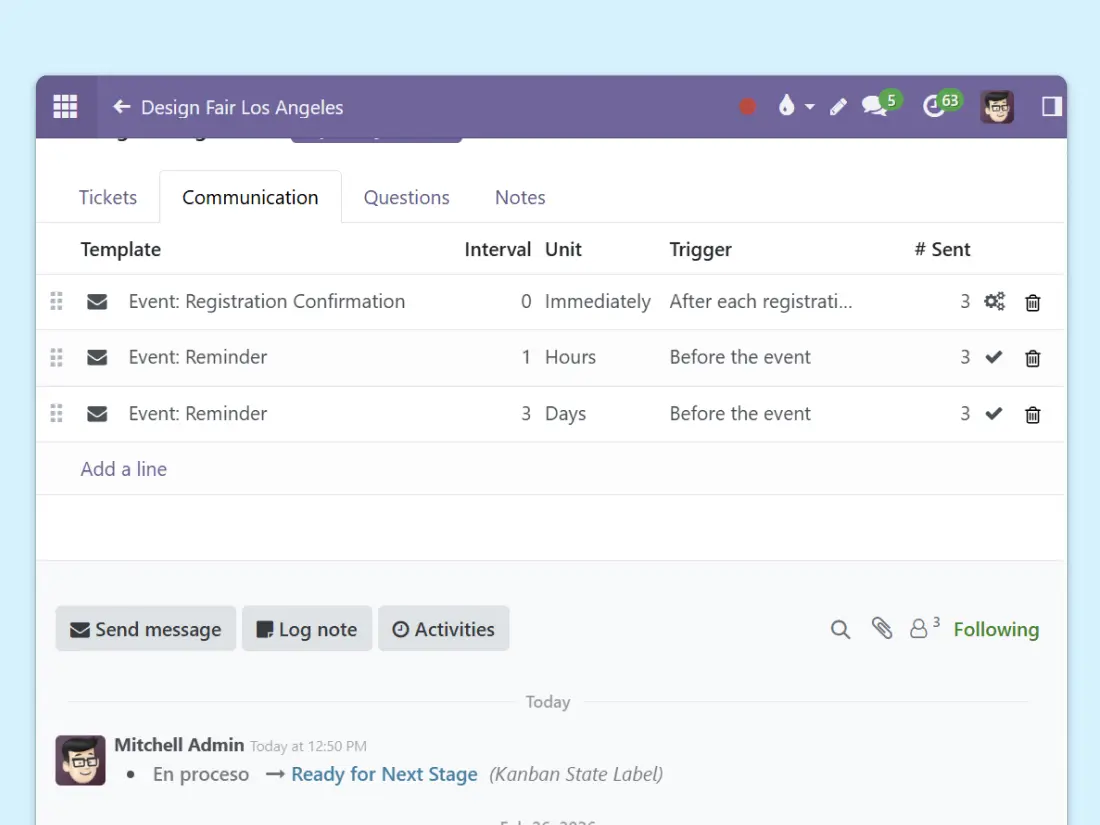
Task: Click the red recording indicator dot
Action: (747, 107)
